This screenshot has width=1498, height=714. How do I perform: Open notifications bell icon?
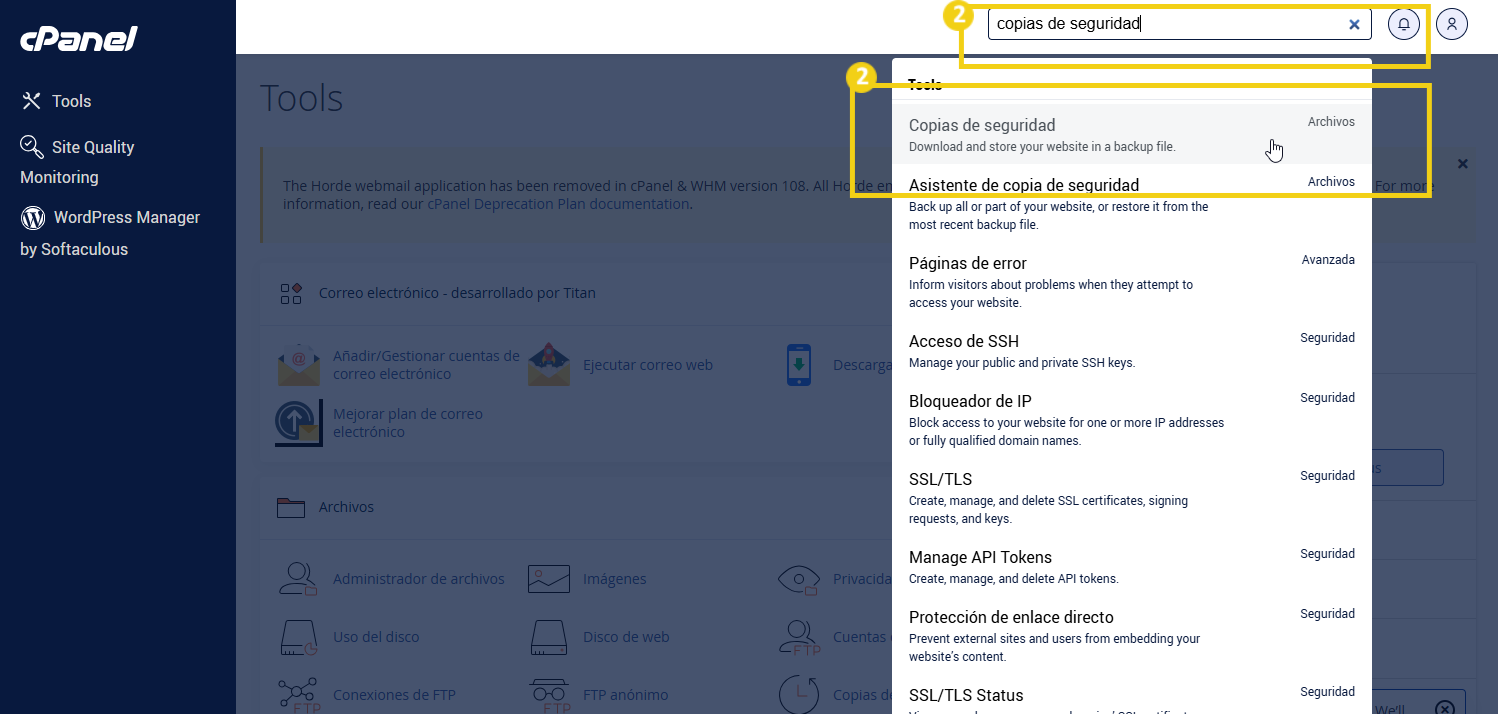point(1404,24)
